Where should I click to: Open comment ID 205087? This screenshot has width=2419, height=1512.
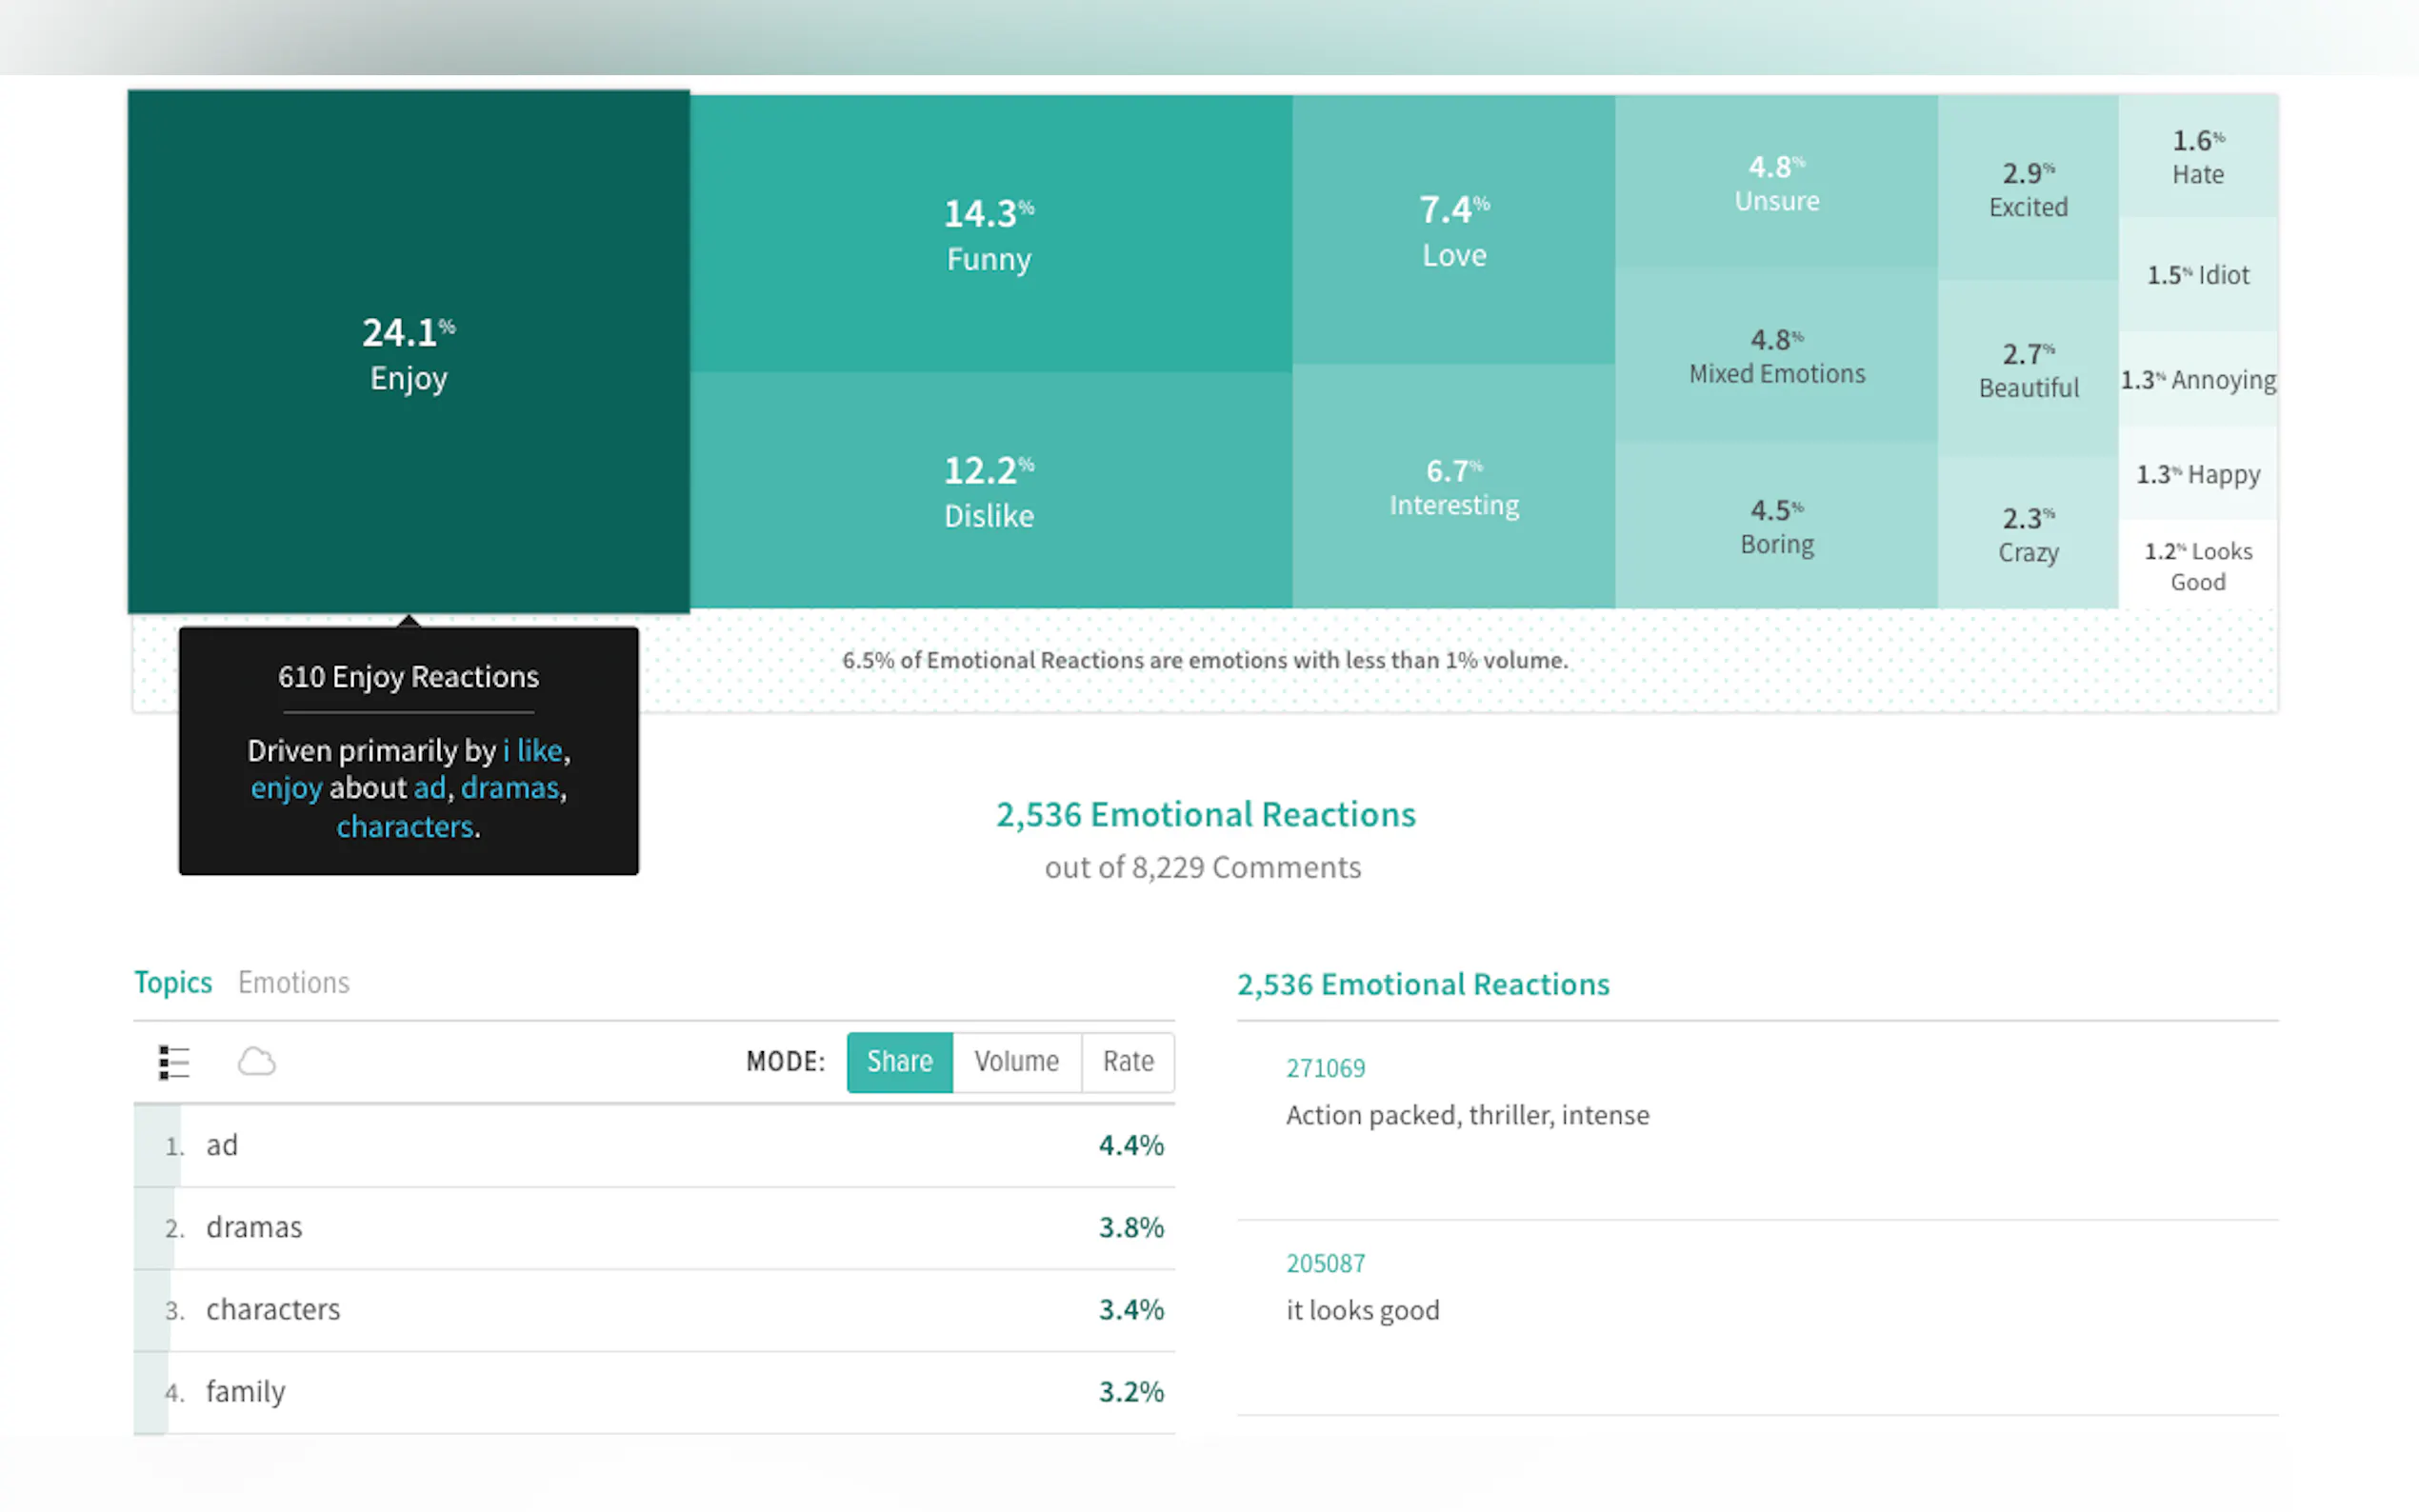tap(1324, 1263)
